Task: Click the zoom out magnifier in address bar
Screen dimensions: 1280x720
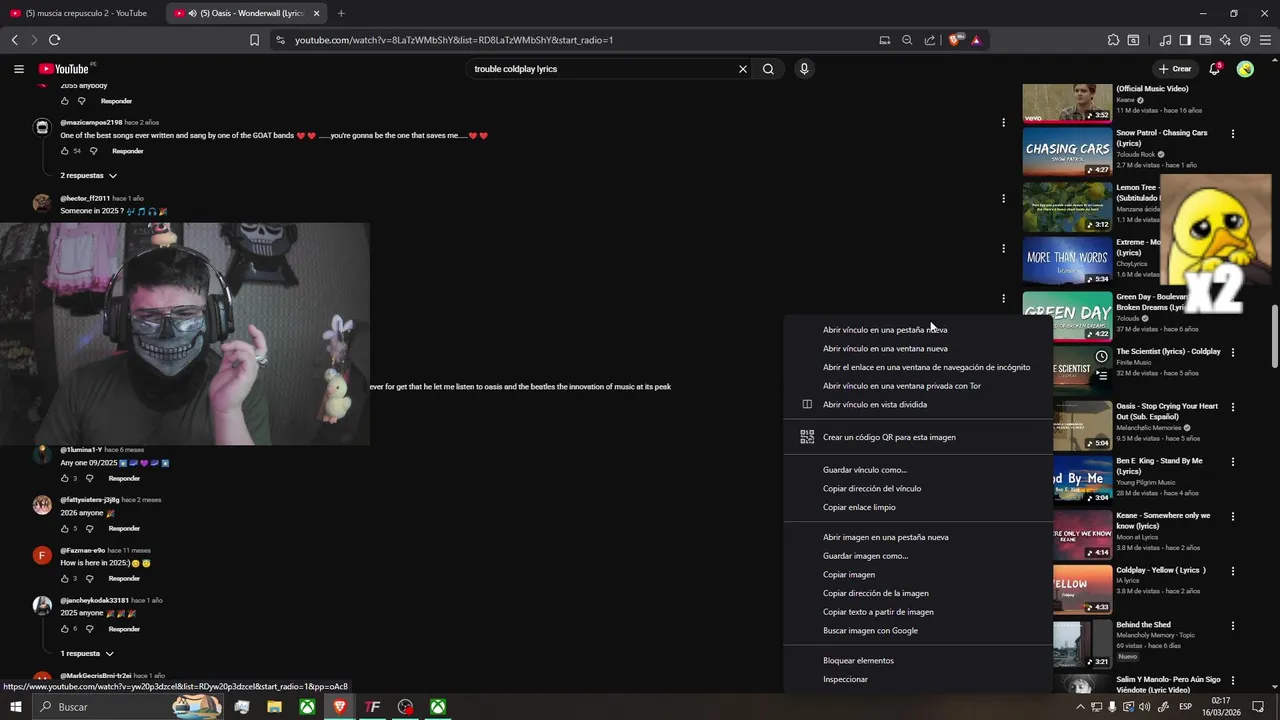Action: pyautogui.click(x=907, y=40)
